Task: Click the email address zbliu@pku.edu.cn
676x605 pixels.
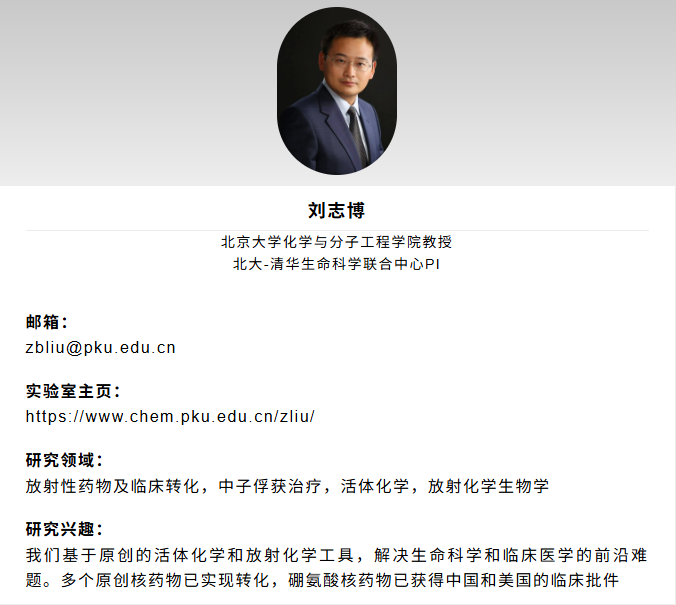Action: (x=100, y=348)
